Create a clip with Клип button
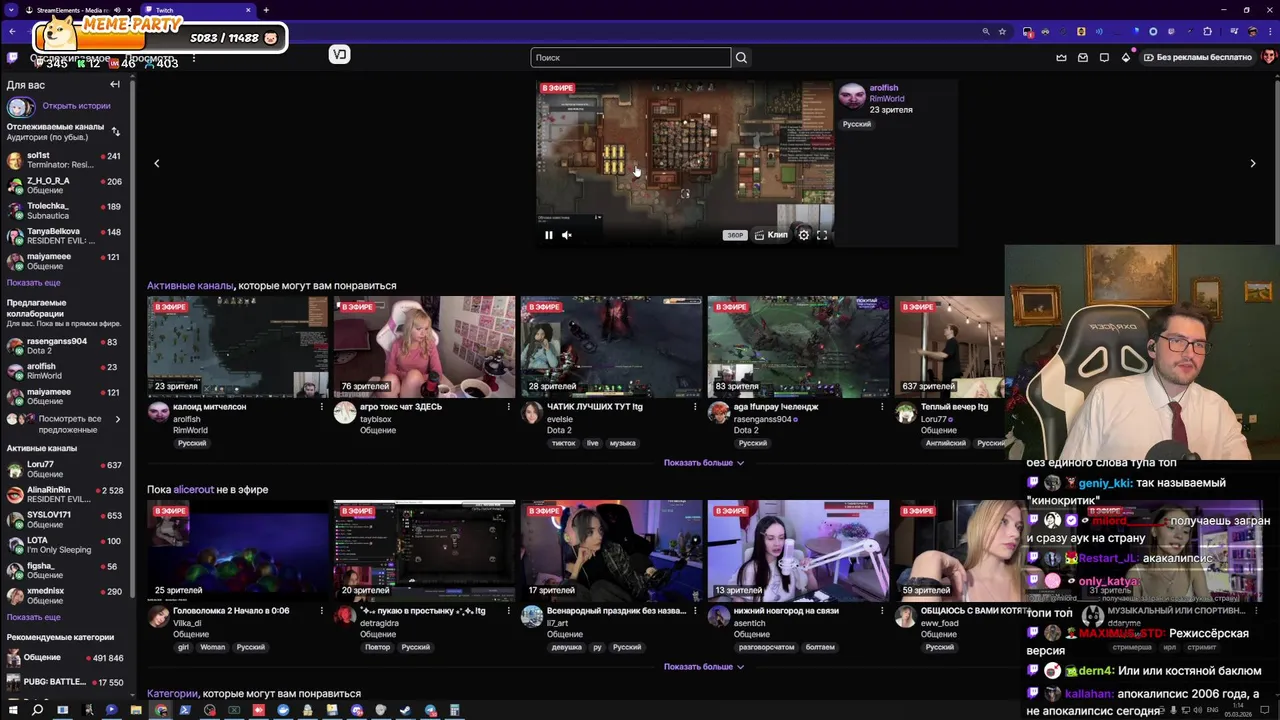This screenshot has height=720, width=1280. coord(771,235)
